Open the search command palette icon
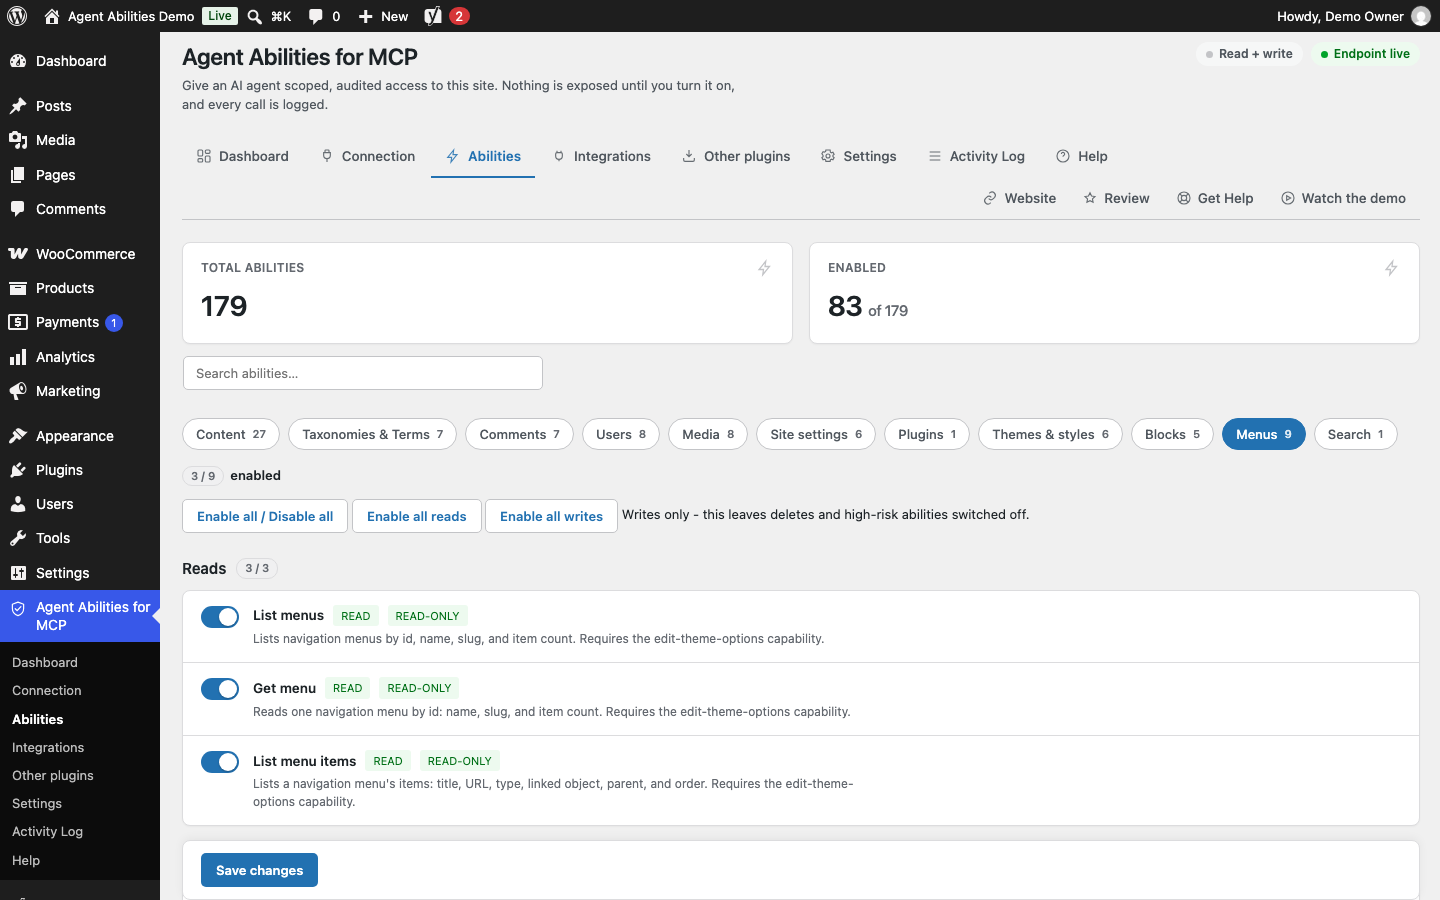Viewport: 1440px width, 900px height. pos(255,16)
